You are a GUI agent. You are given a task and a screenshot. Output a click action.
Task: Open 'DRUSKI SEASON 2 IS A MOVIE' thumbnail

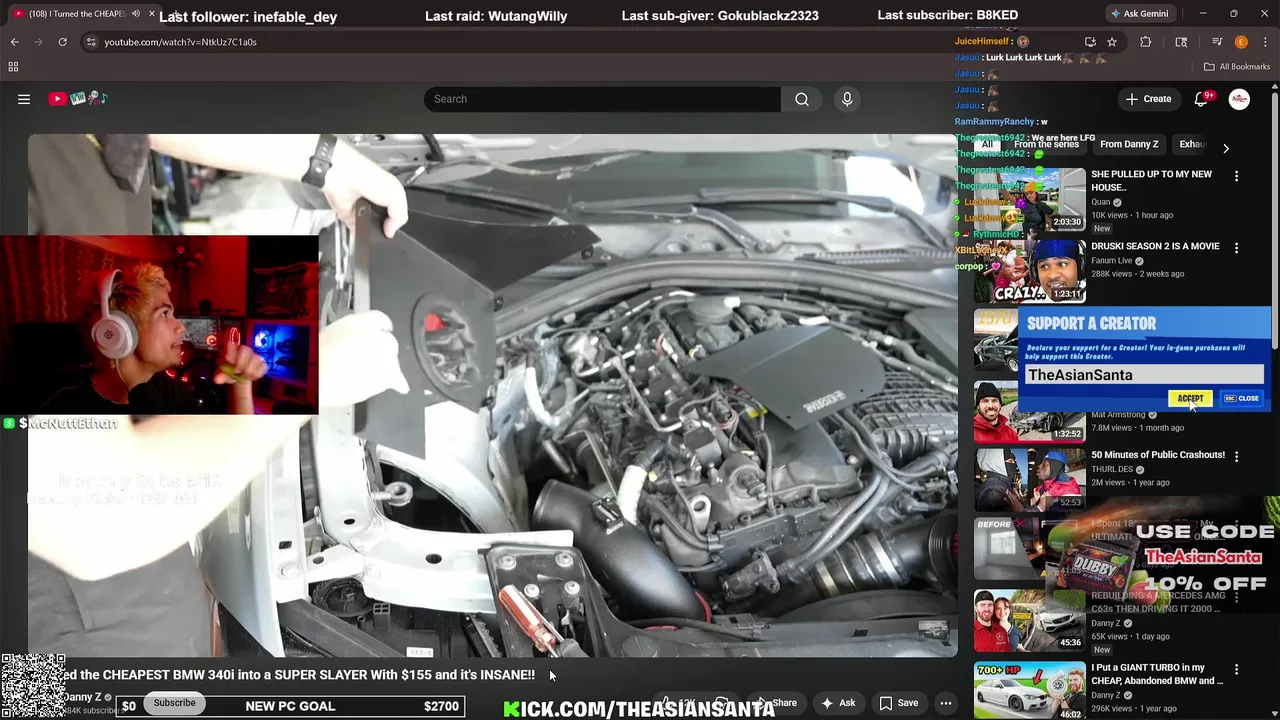coord(1029,271)
